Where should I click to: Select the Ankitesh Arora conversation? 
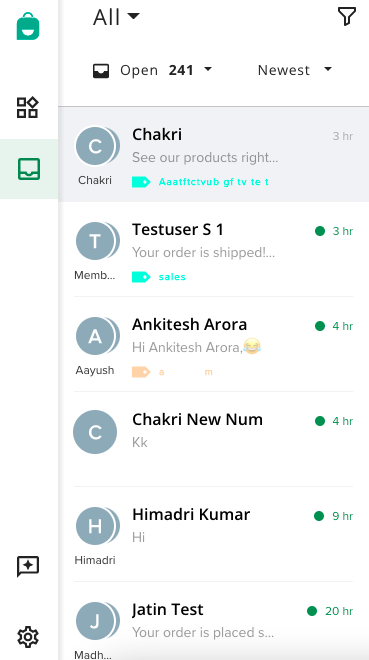point(214,344)
